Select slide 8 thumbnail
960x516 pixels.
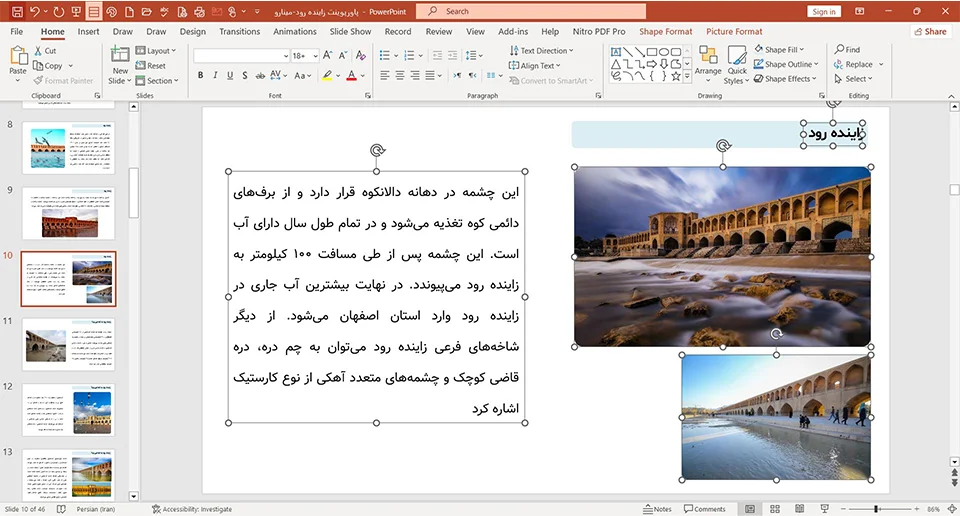point(68,148)
